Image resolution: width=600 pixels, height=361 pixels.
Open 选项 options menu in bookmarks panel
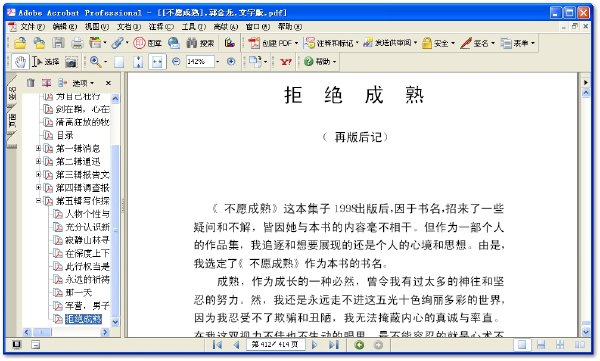click(x=83, y=83)
